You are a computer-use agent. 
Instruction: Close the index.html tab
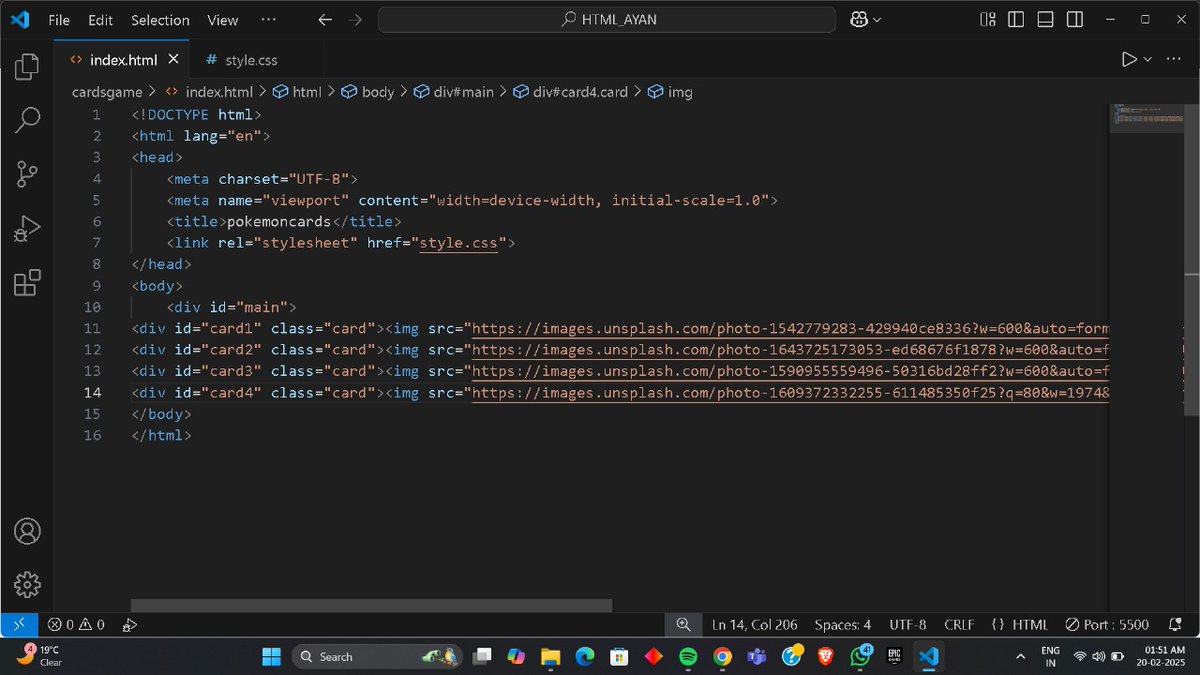(174, 60)
